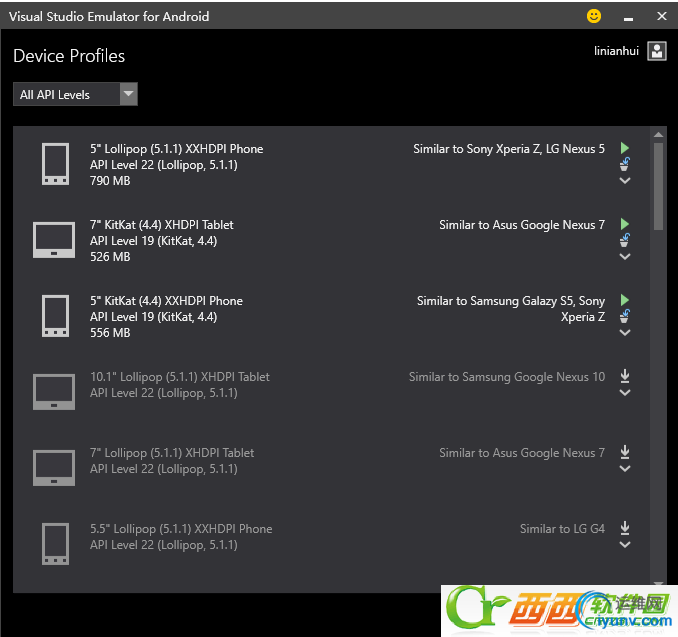
Task: Expand details for 5" KitKat XXHDPI Phone
Action: click(624, 333)
